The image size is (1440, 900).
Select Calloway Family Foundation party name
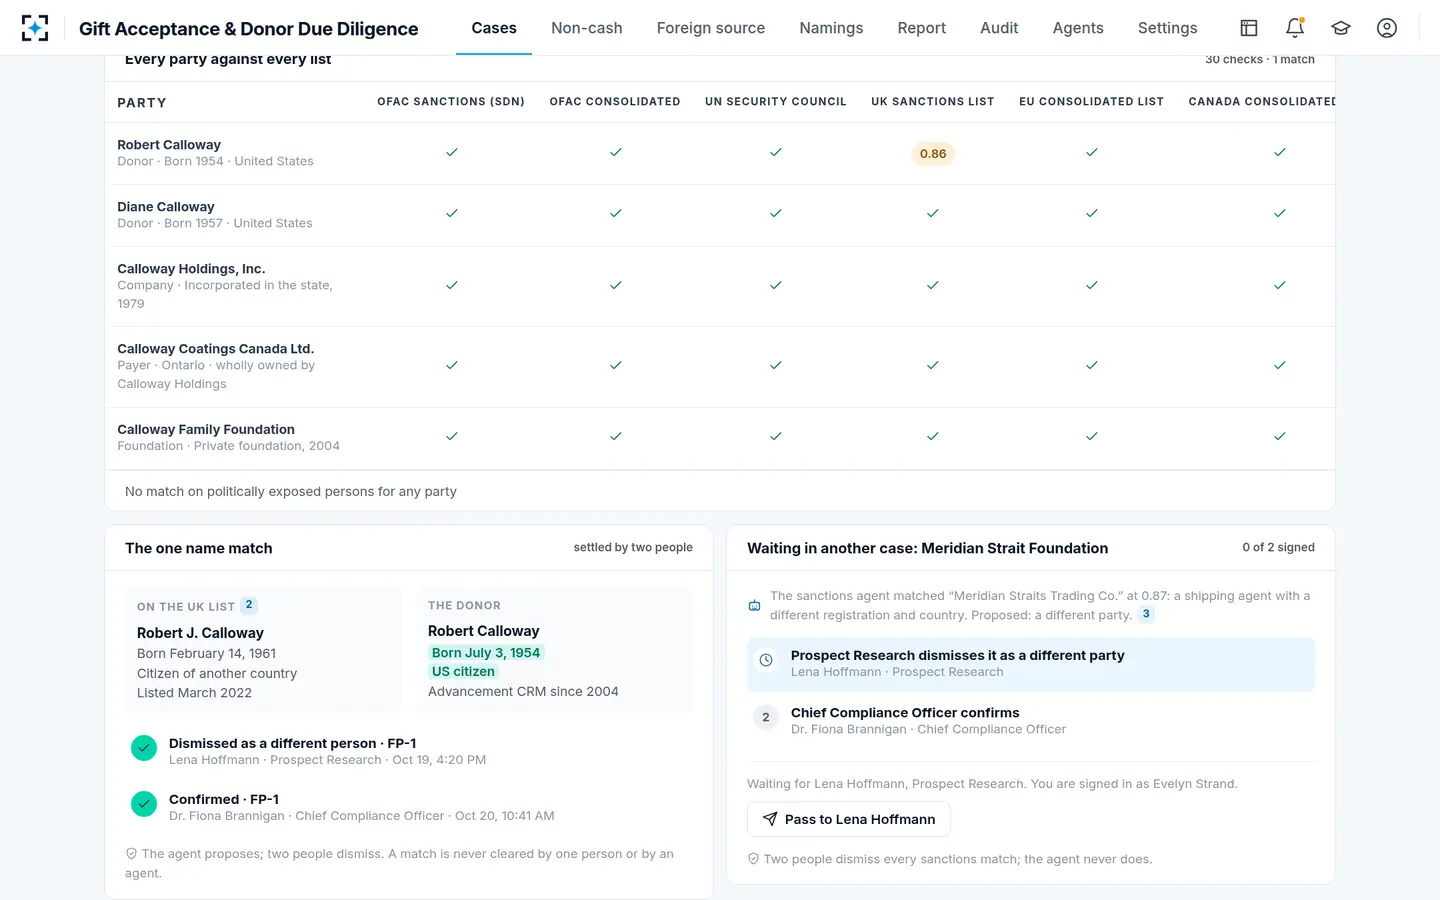coord(206,429)
